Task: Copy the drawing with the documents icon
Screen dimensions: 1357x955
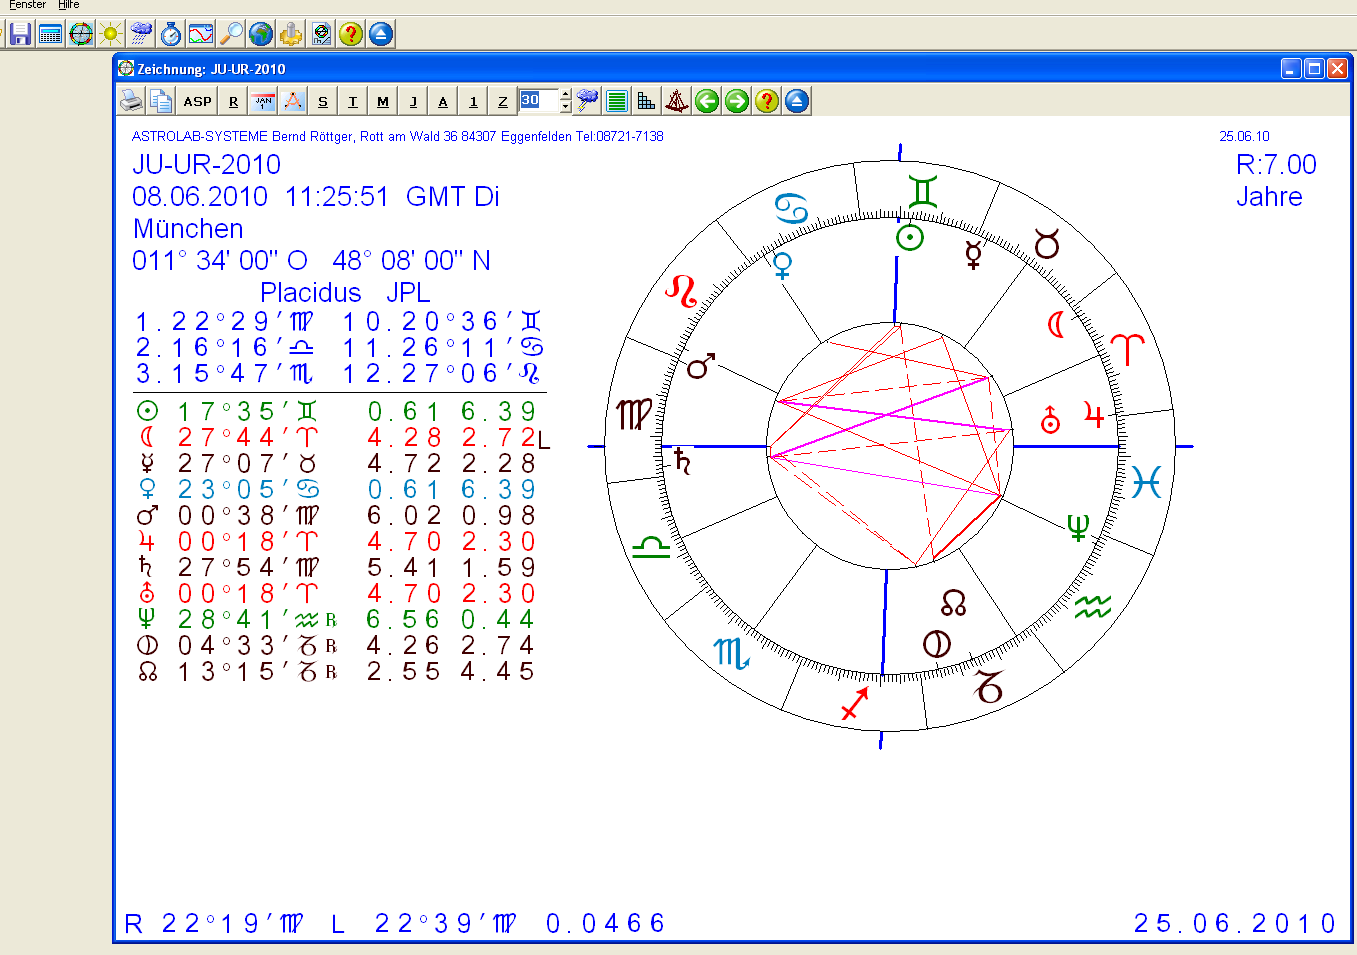Action: pyautogui.click(x=161, y=101)
